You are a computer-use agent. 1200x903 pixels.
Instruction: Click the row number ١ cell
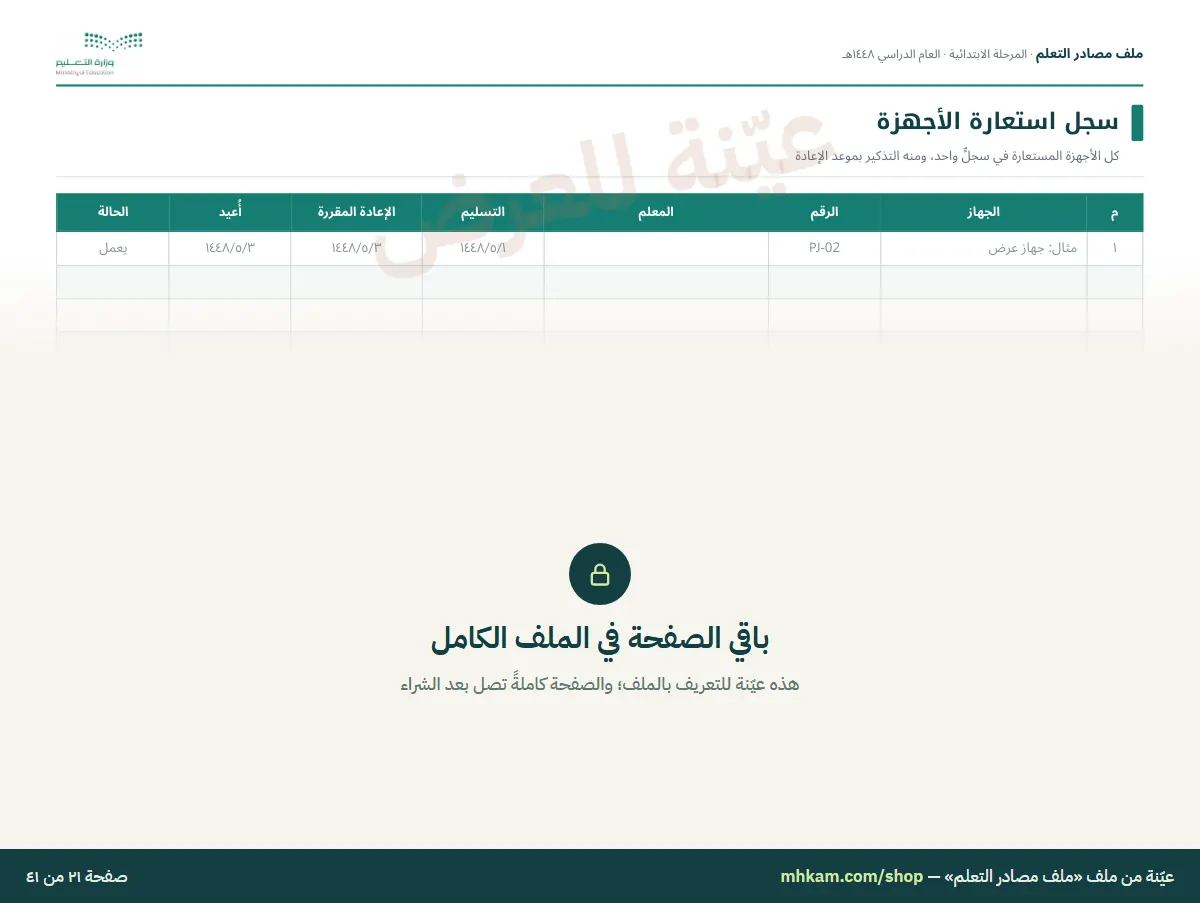tap(1115, 248)
